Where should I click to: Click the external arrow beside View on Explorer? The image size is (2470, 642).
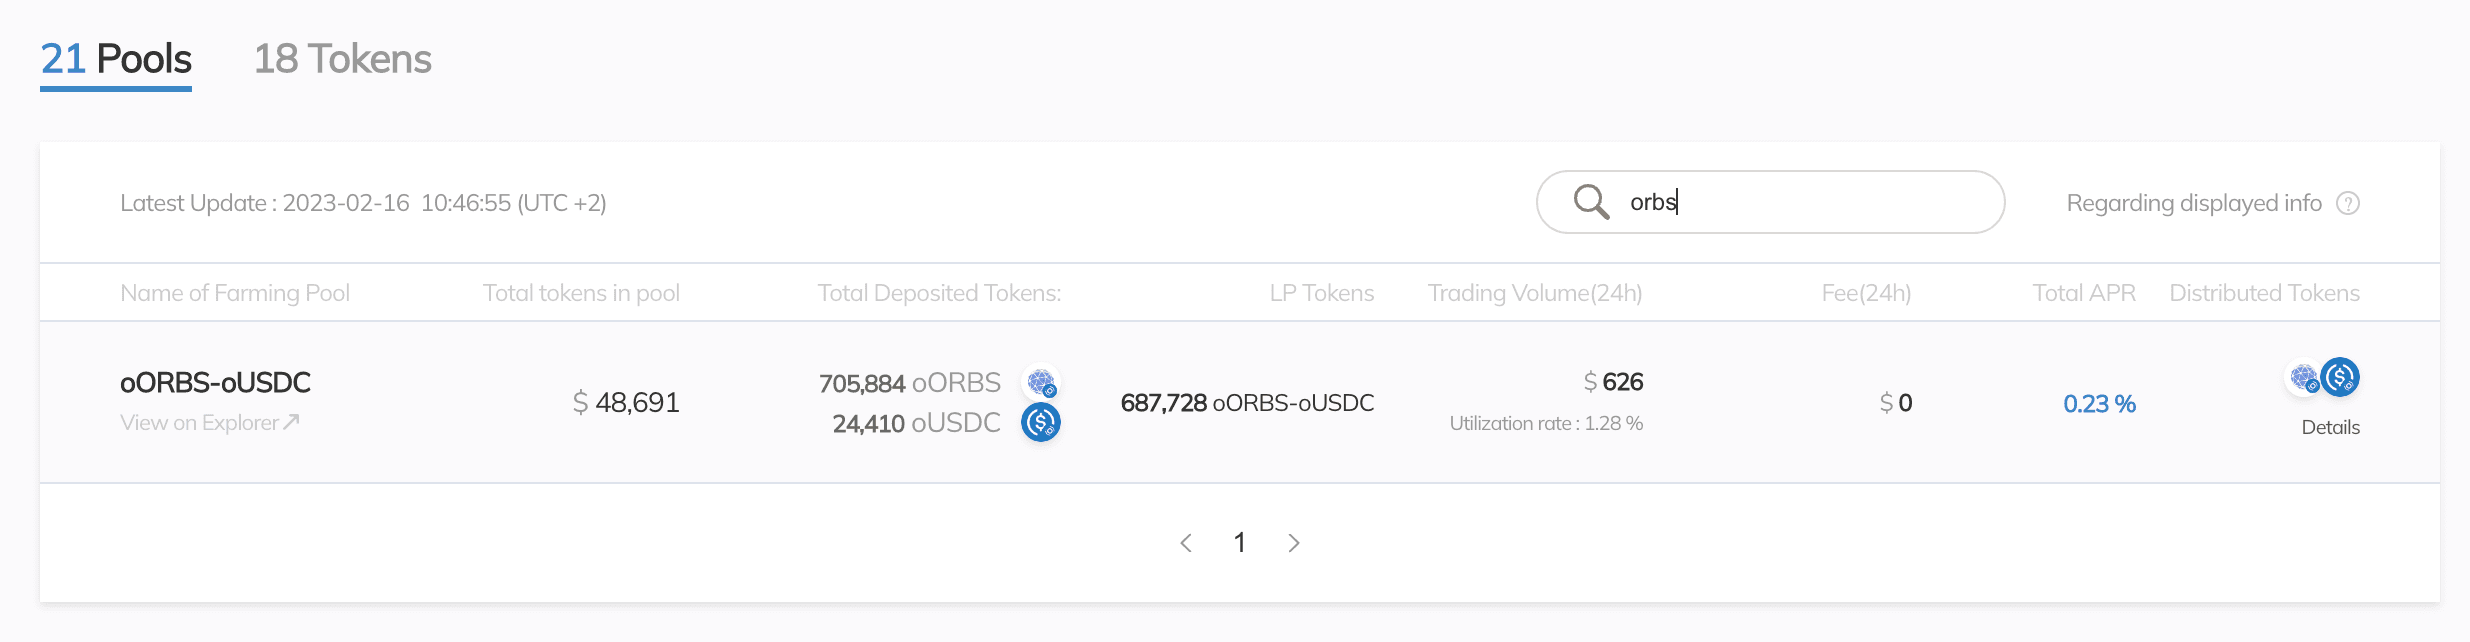[x=291, y=422]
